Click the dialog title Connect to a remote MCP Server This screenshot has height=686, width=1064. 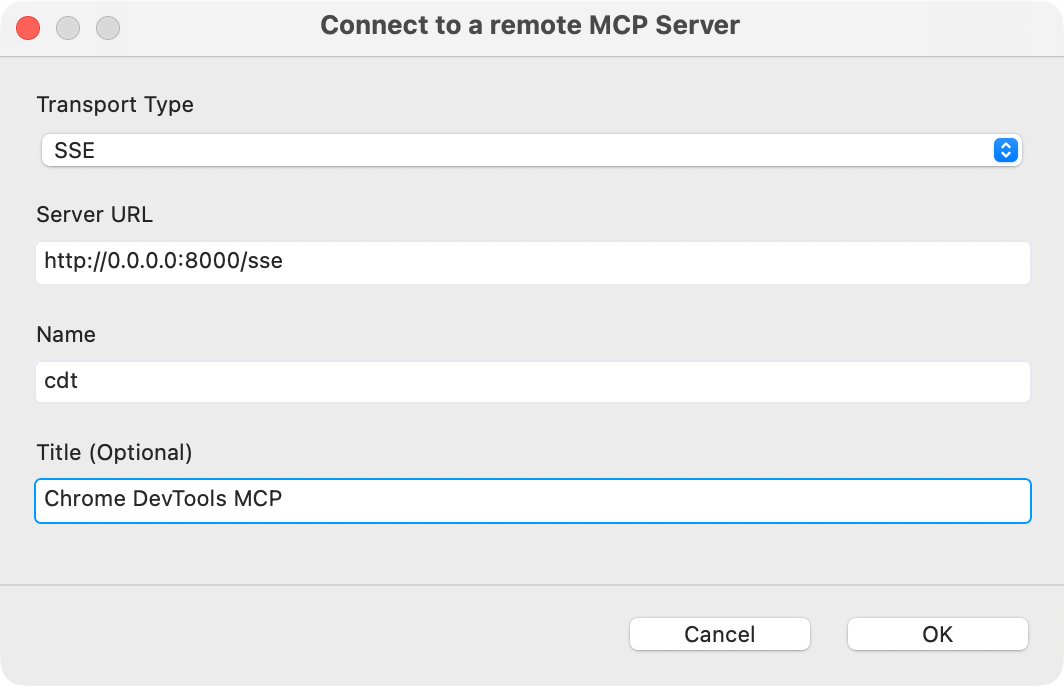(529, 25)
